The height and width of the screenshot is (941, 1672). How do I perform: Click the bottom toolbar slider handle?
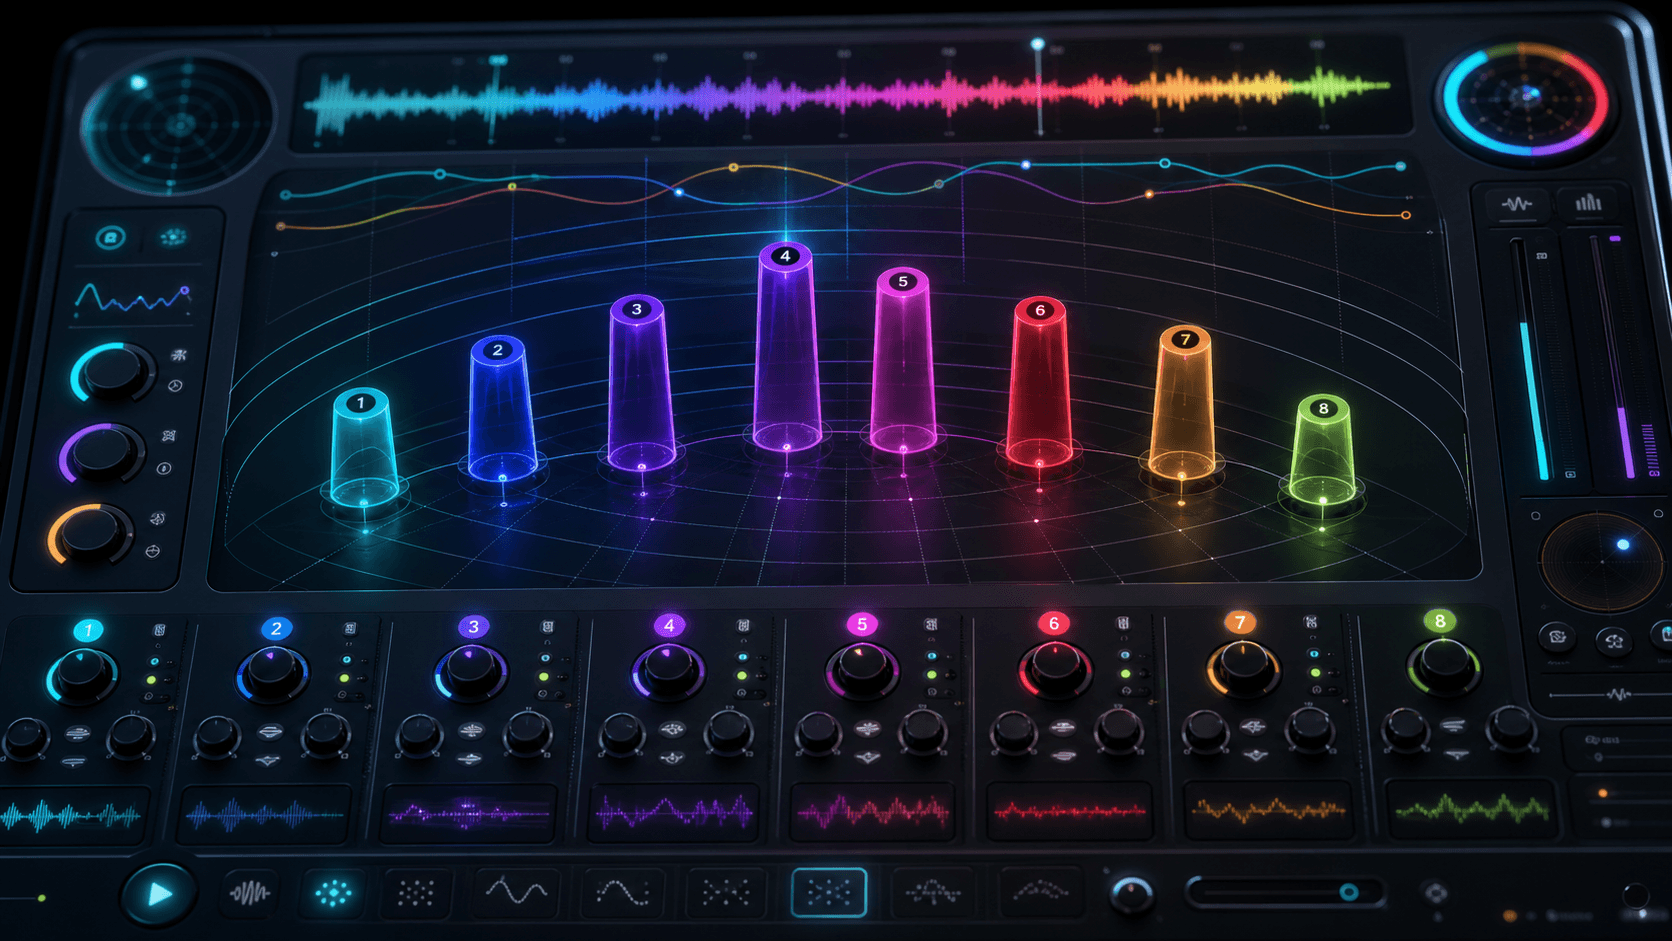coord(1348,892)
